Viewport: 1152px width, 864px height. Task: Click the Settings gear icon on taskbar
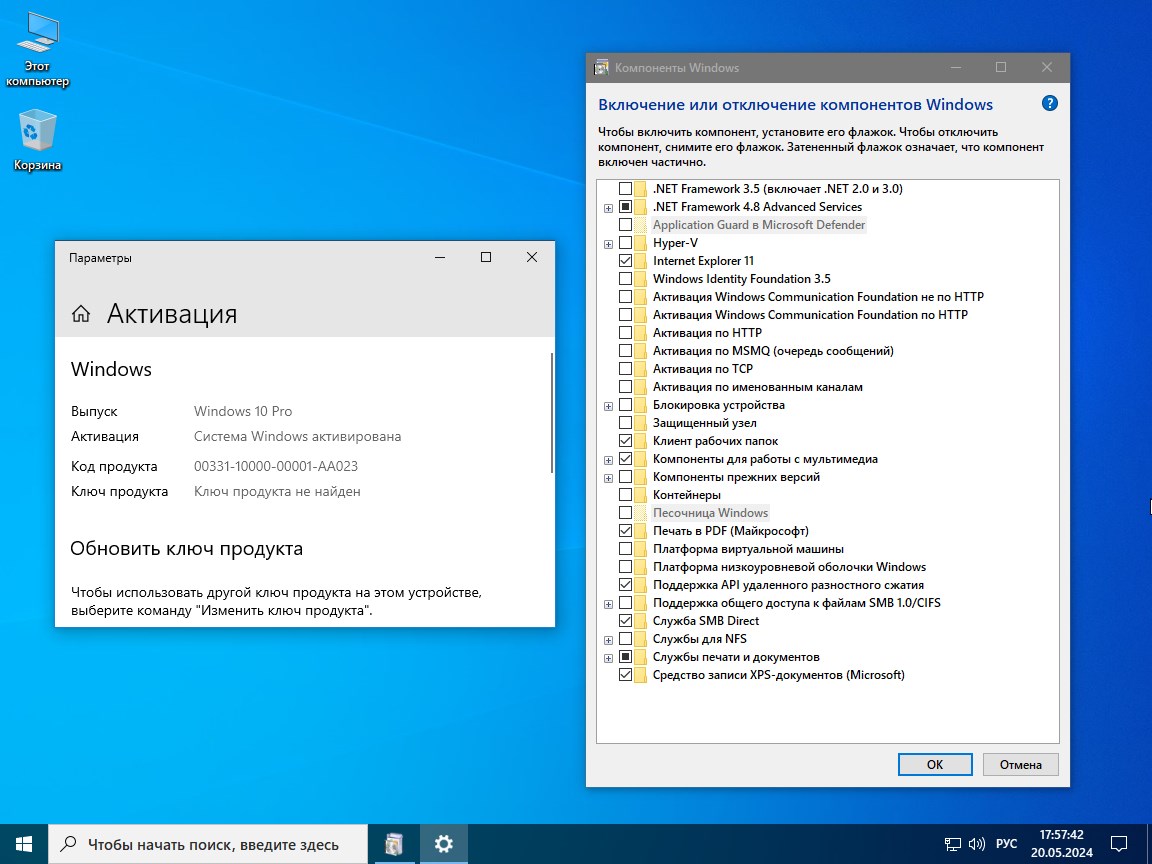[x=443, y=843]
